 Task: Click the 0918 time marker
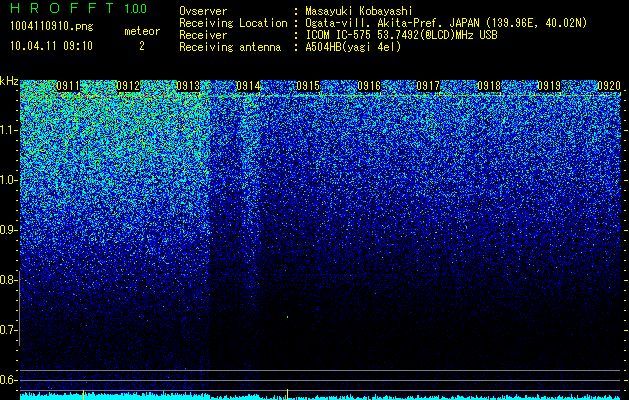[489, 86]
